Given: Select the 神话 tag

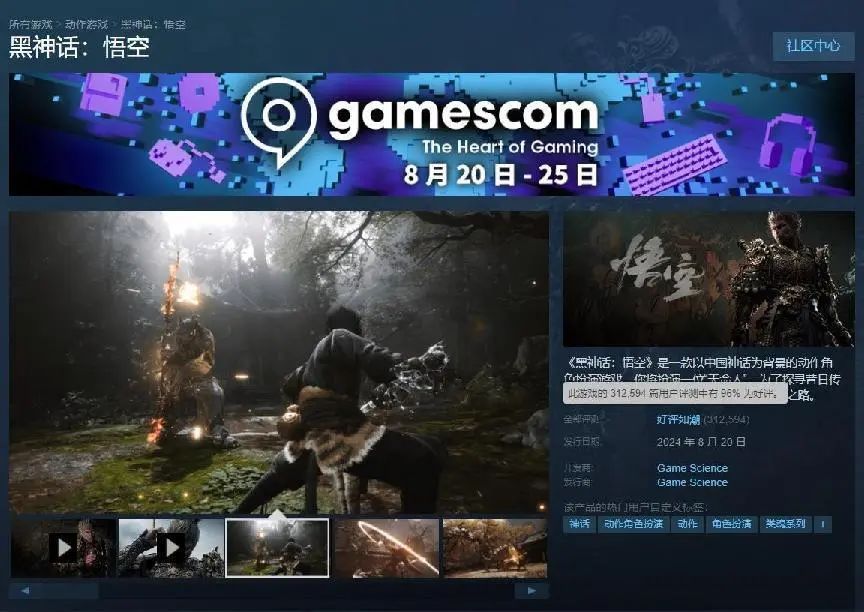Looking at the screenshot, I should tap(580, 524).
